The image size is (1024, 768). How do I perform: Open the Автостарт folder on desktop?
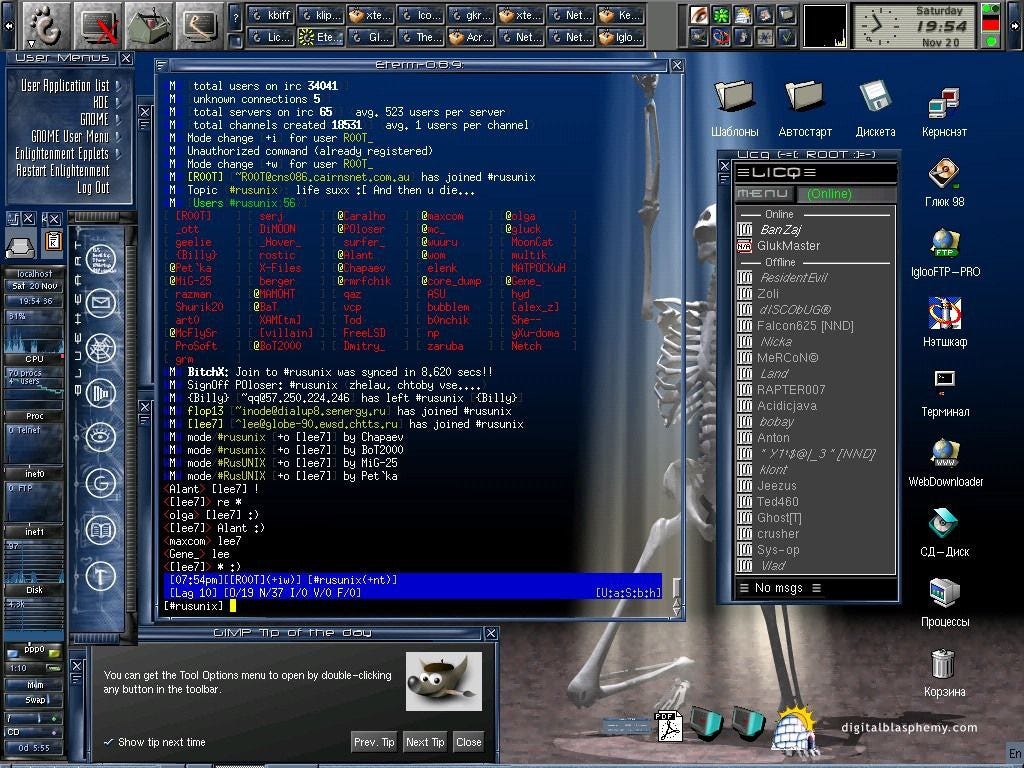pyautogui.click(x=805, y=108)
